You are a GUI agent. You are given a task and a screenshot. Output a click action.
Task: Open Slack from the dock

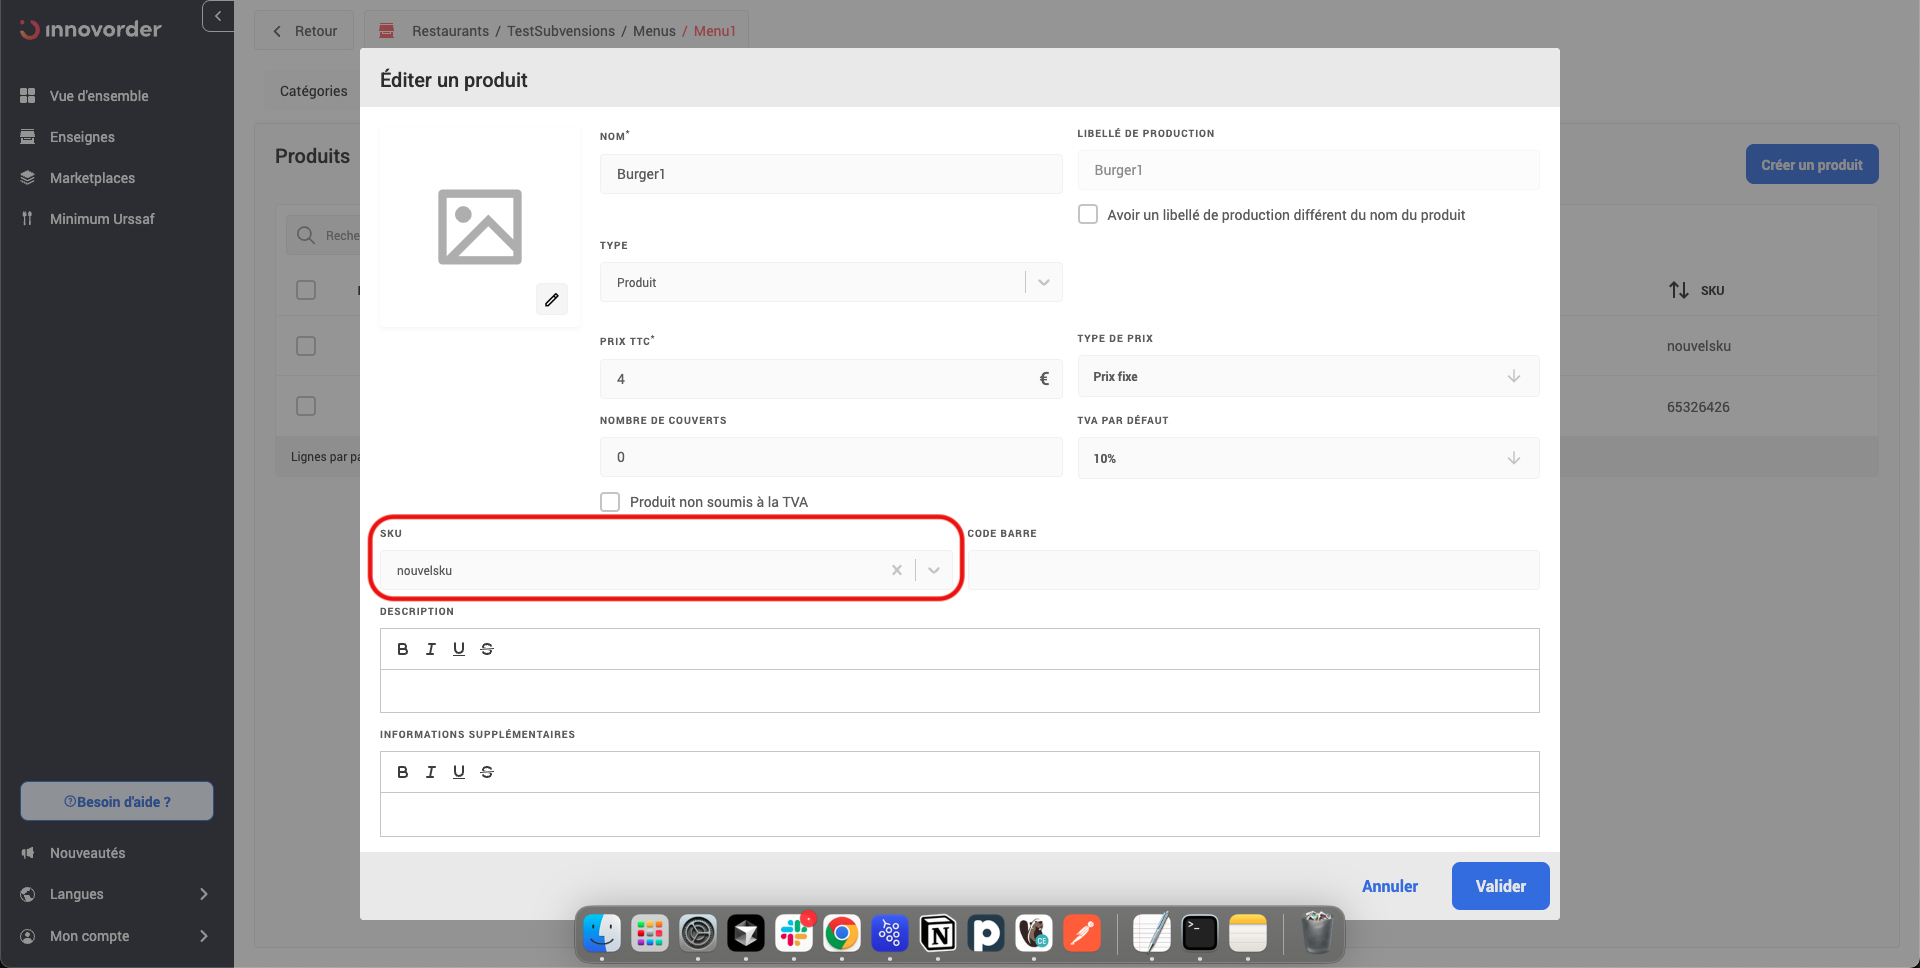[x=794, y=934]
